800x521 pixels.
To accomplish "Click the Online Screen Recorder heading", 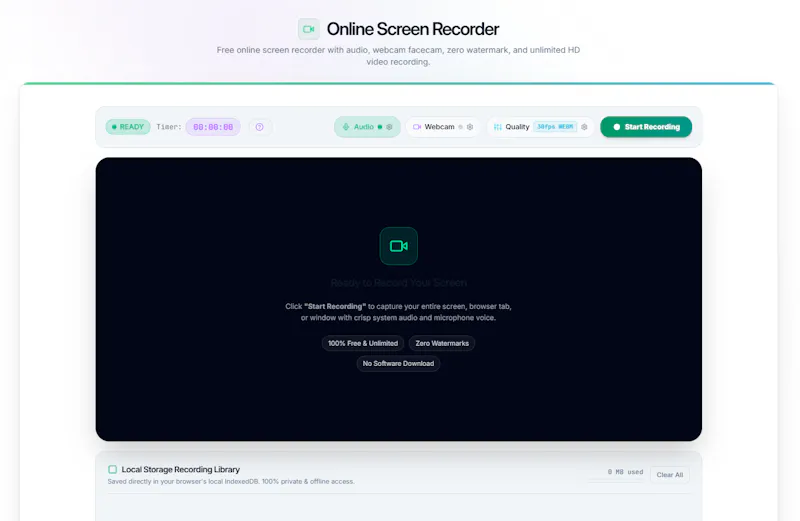I will tap(413, 29).
